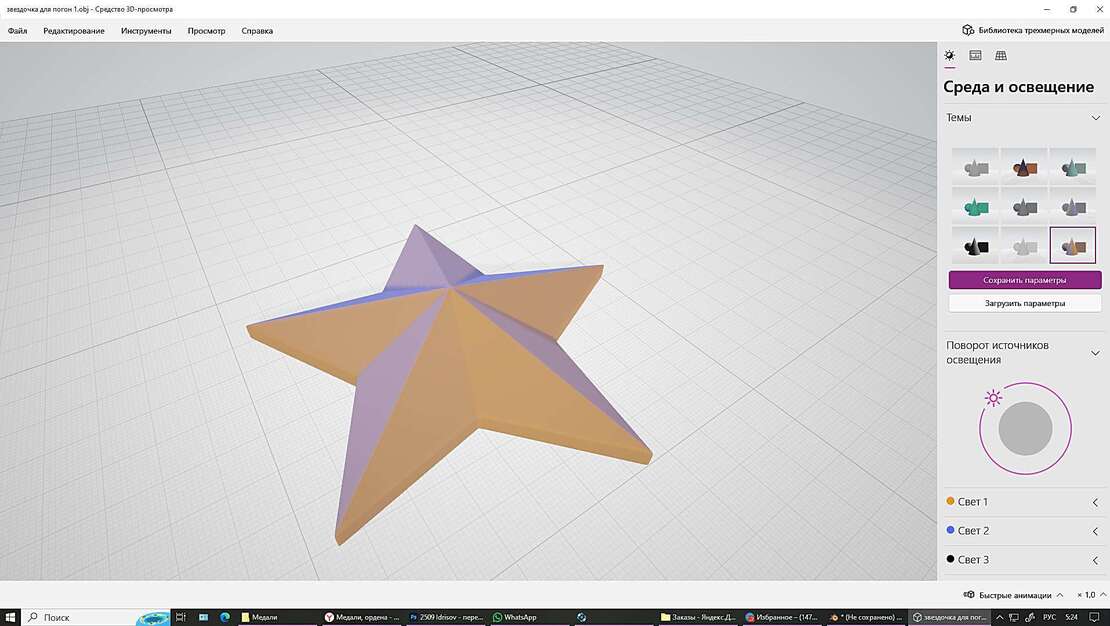The height and width of the screenshot is (626, 1110).
Task: Collapse the Поворот источников освещения section
Action: (1096, 353)
